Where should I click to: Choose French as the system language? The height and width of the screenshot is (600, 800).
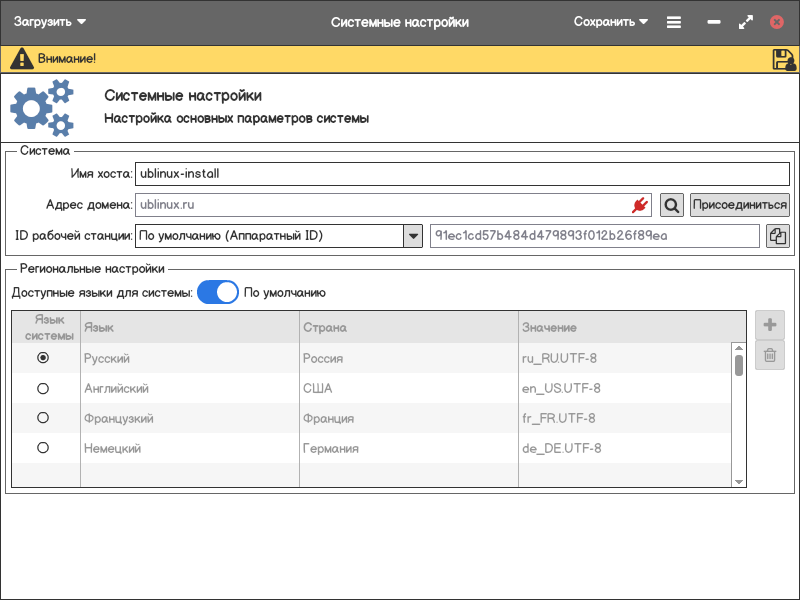tap(43, 418)
